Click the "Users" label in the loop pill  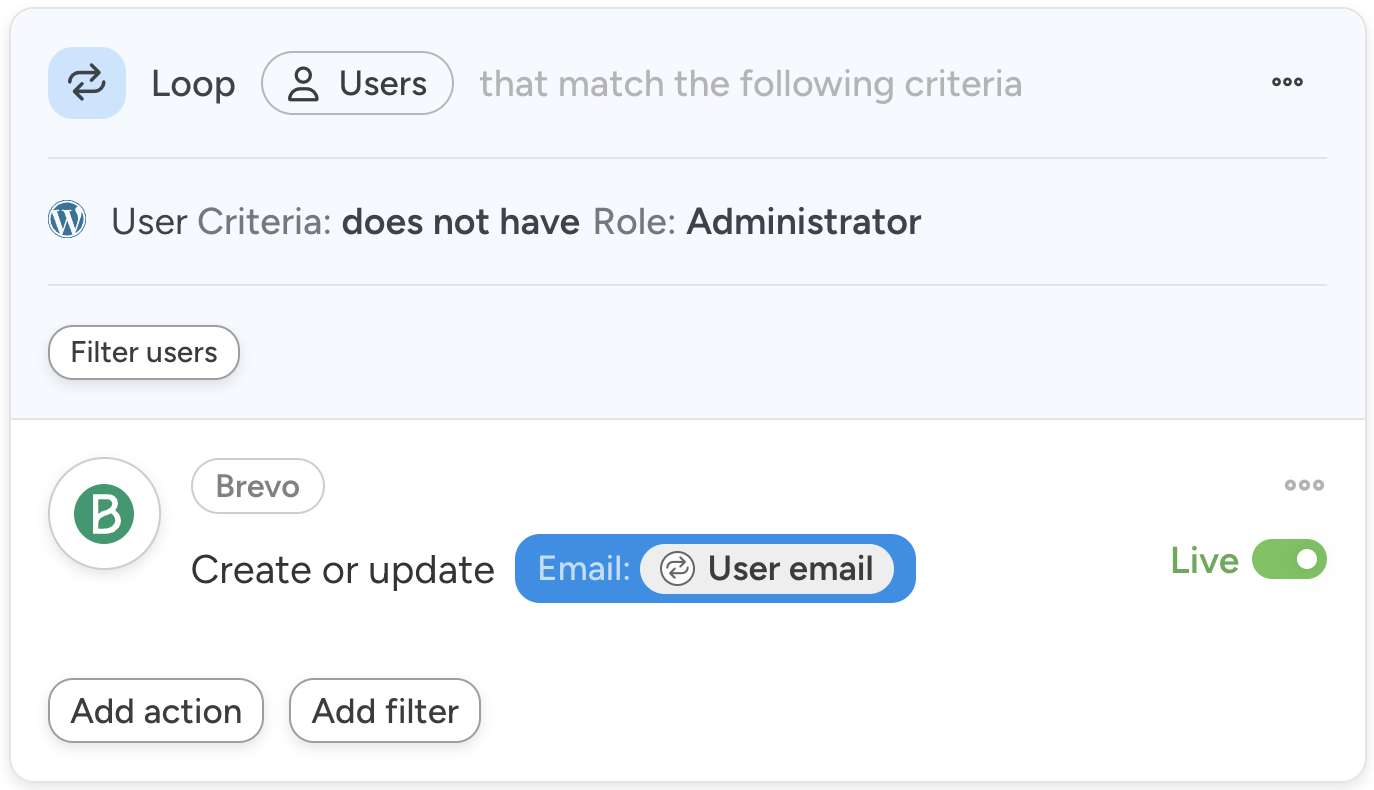(x=383, y=84)
